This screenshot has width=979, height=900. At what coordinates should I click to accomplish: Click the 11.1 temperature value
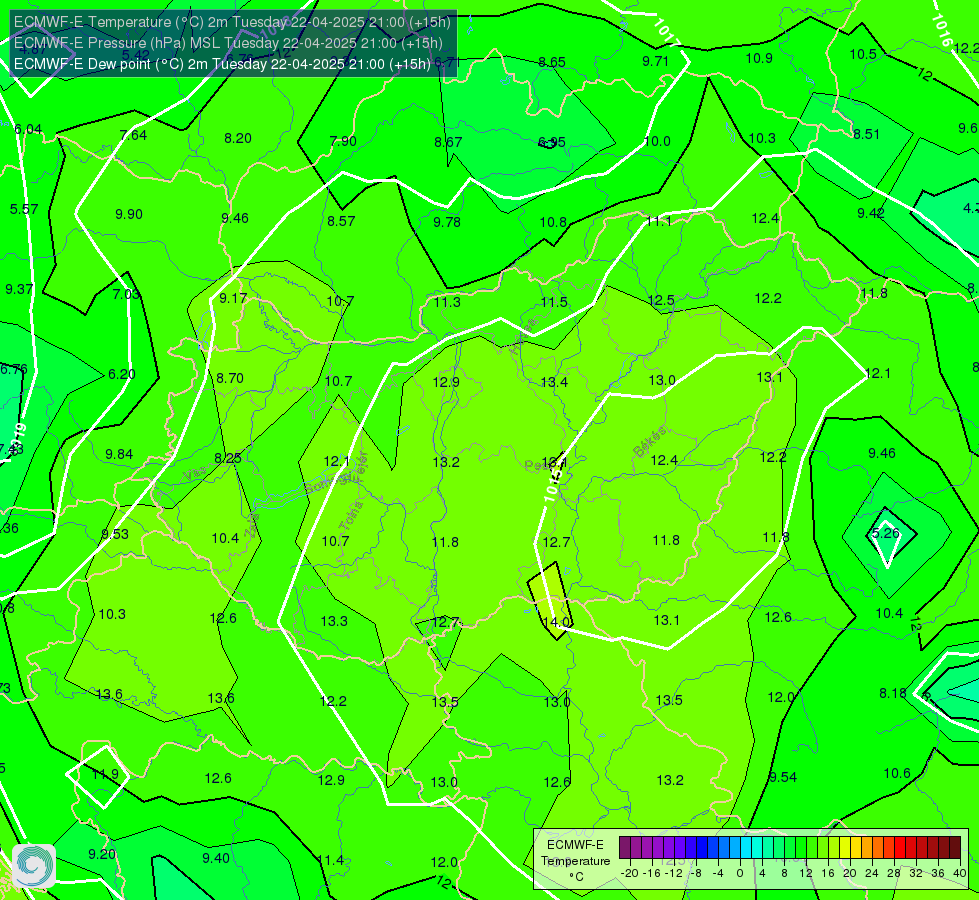659,221
